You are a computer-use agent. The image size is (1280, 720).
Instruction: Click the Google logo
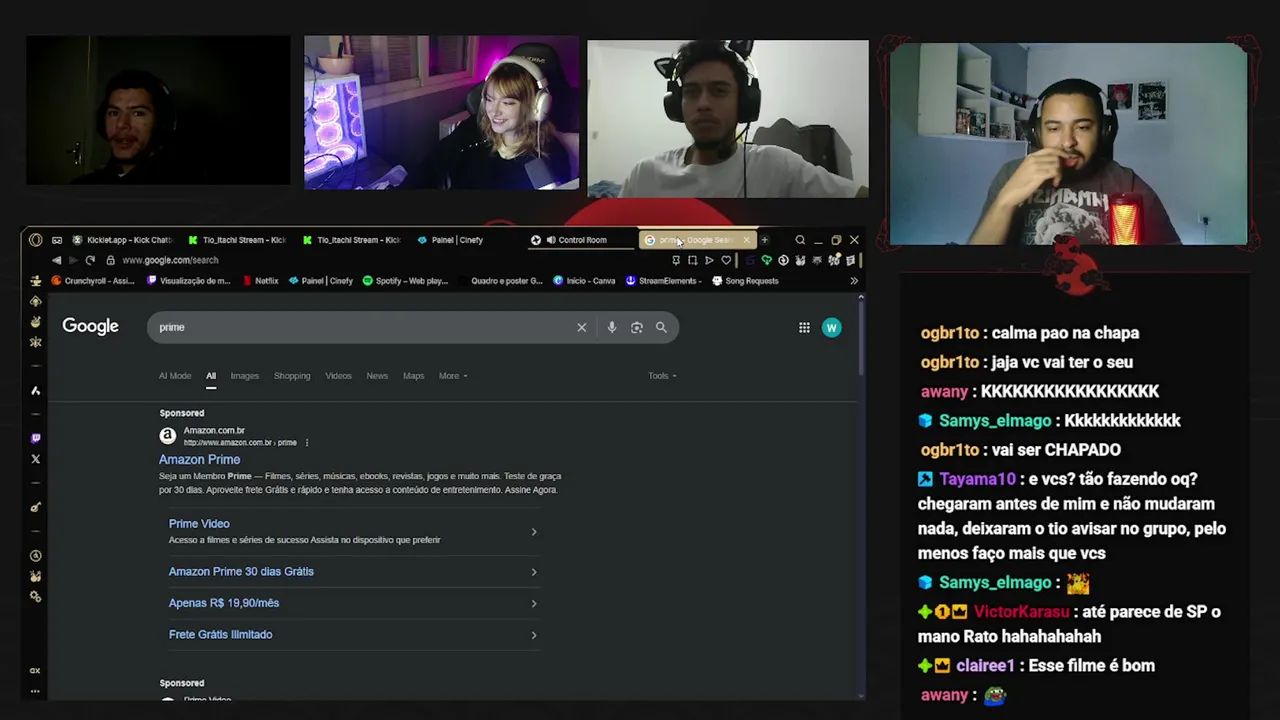90,326
